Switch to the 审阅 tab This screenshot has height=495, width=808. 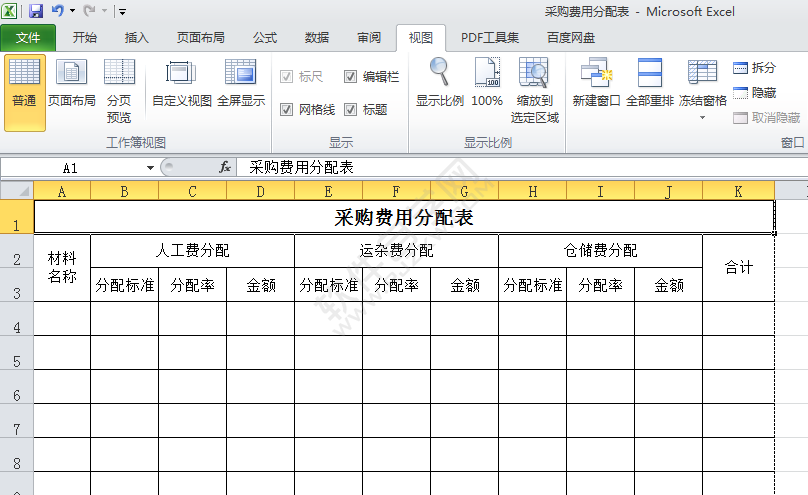[x=369, y=38]
